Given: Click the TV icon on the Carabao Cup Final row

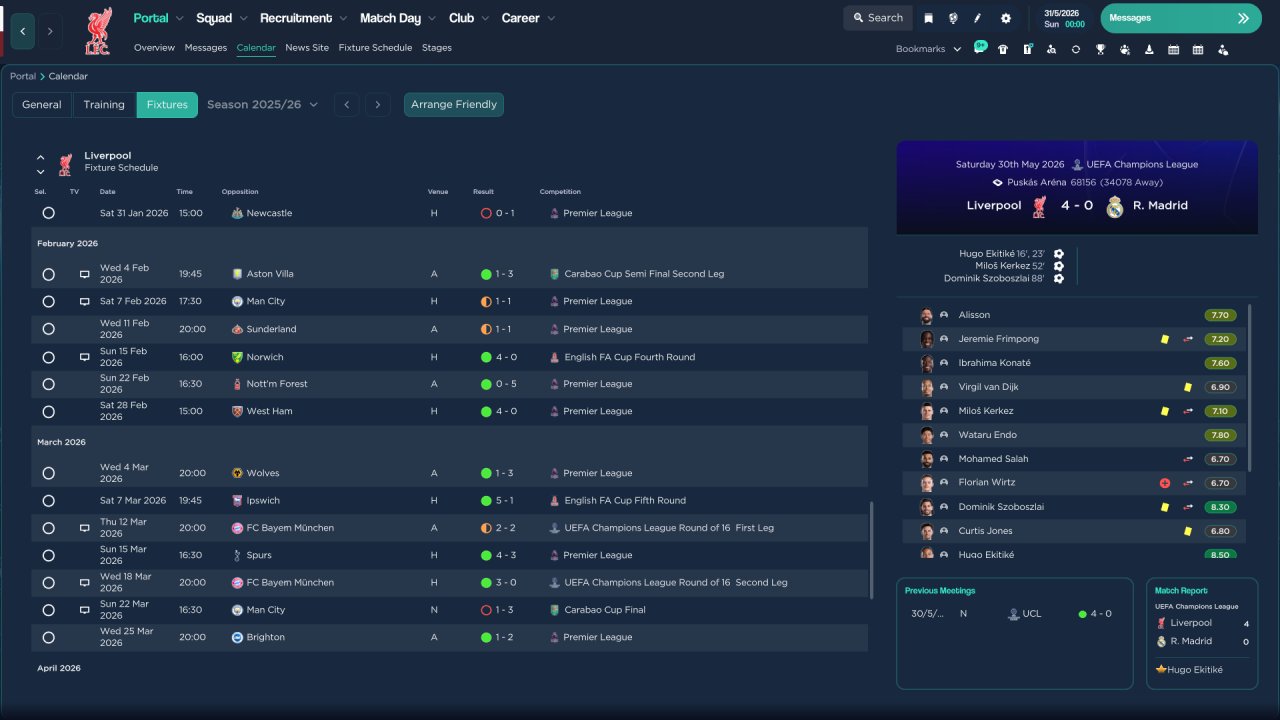Looking at the screenshot, I should [85, 610].
